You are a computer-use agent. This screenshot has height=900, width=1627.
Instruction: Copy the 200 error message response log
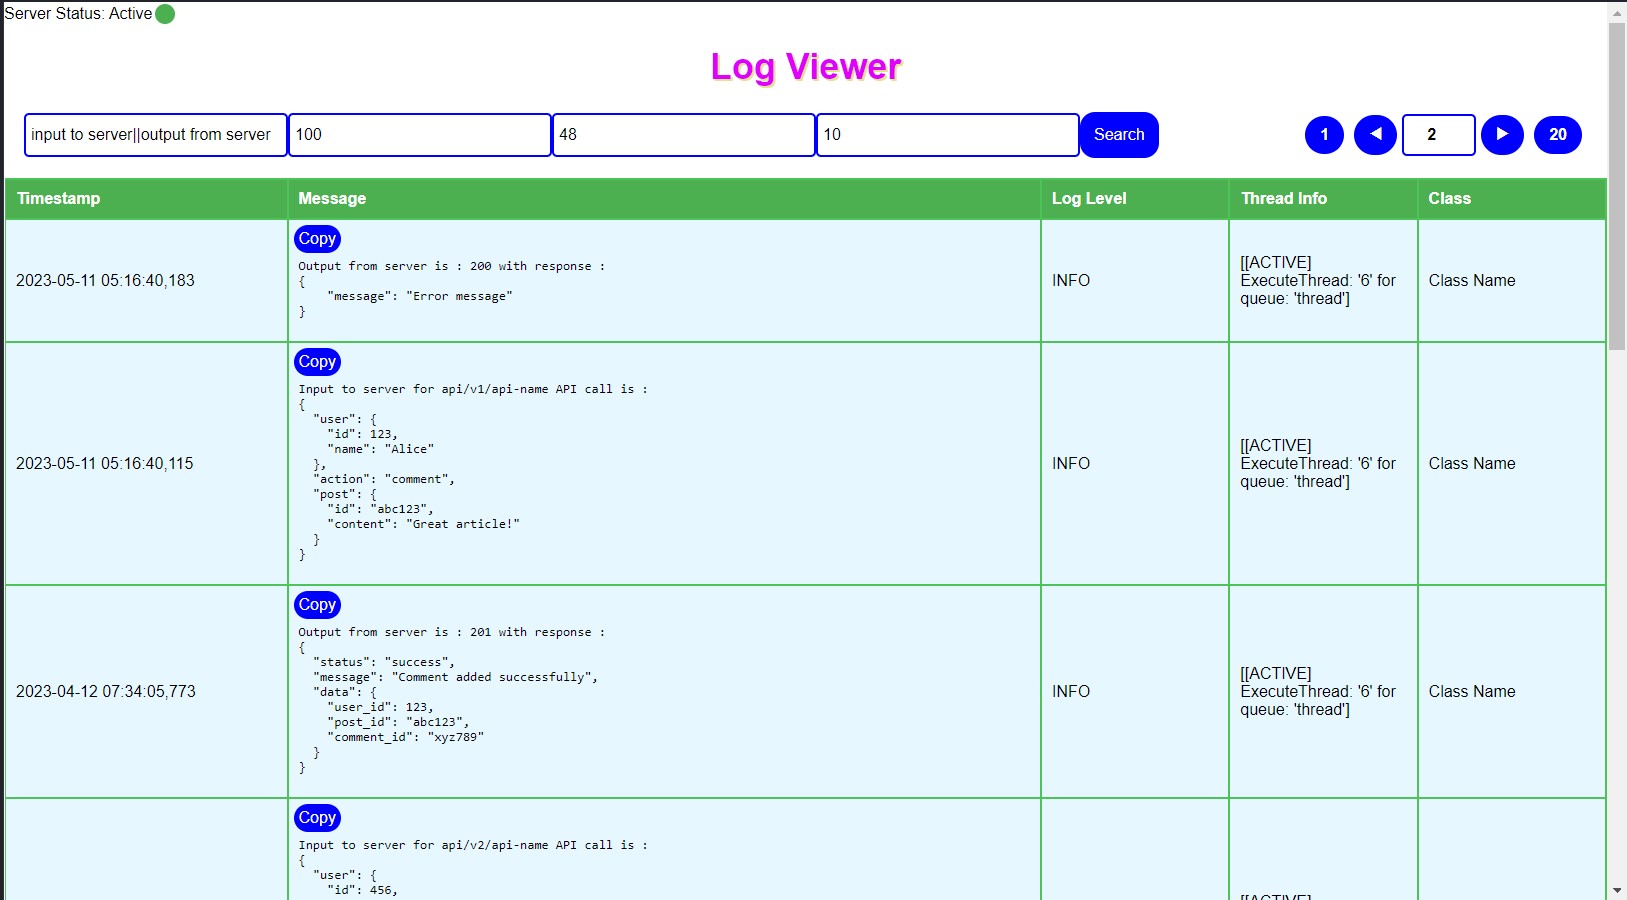[x=317, y=239]
